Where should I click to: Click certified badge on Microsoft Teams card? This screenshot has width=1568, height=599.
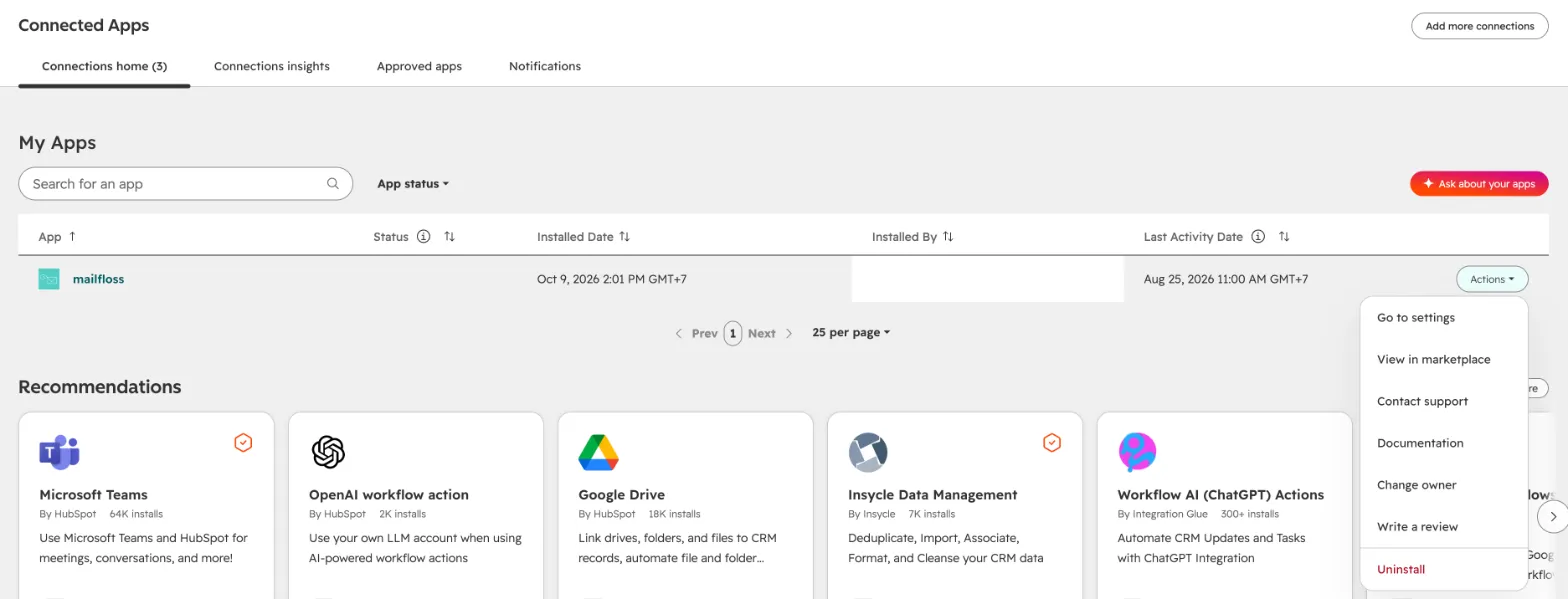(x=243, y=442)
